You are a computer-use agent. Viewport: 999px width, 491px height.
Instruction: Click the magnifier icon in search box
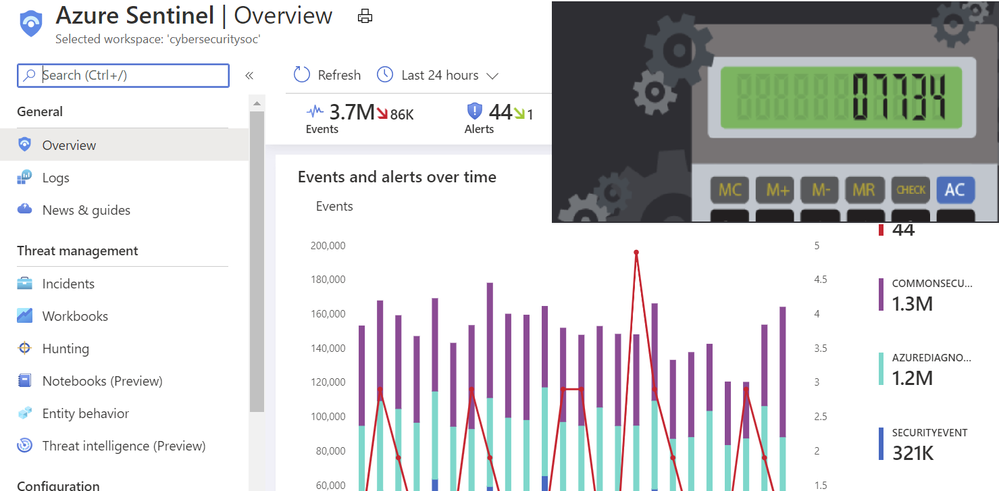pyautogui.click(x=29, y=75)
